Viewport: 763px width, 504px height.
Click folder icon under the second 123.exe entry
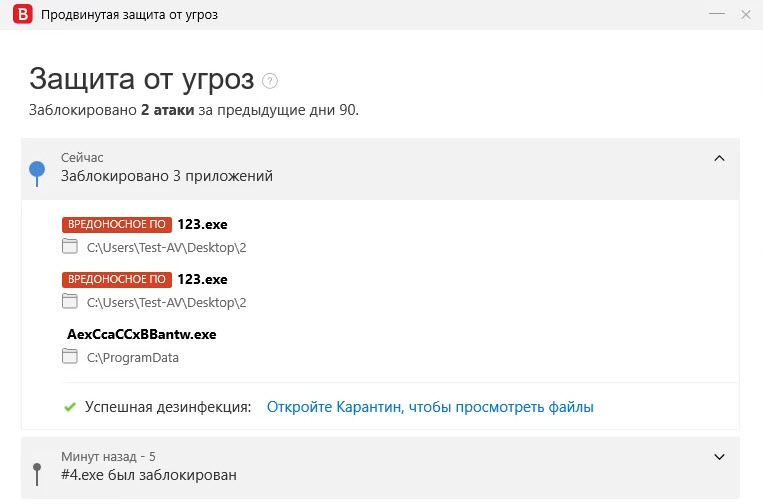70,302
